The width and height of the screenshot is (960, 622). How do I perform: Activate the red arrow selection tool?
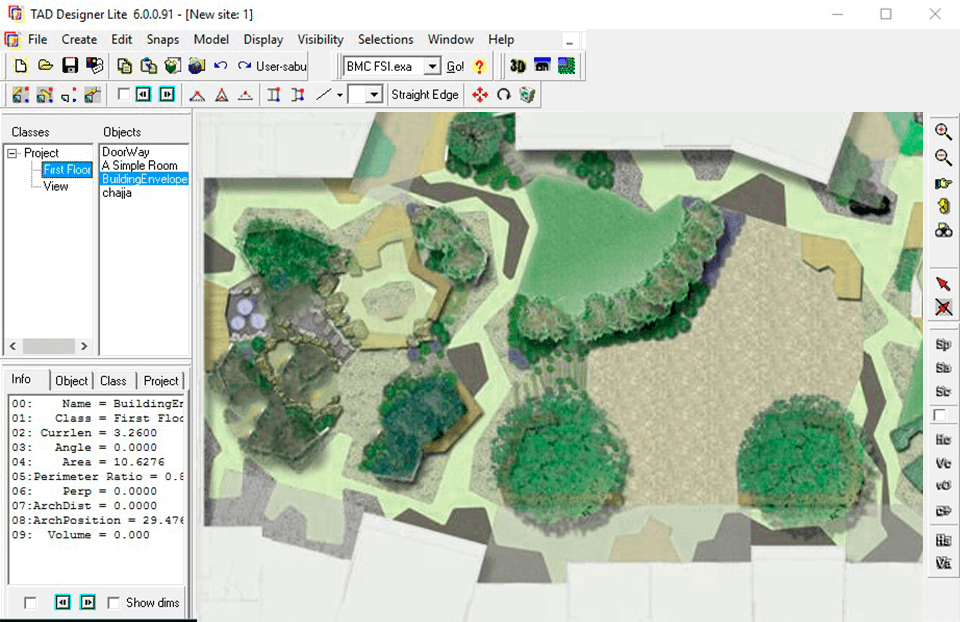941,283
